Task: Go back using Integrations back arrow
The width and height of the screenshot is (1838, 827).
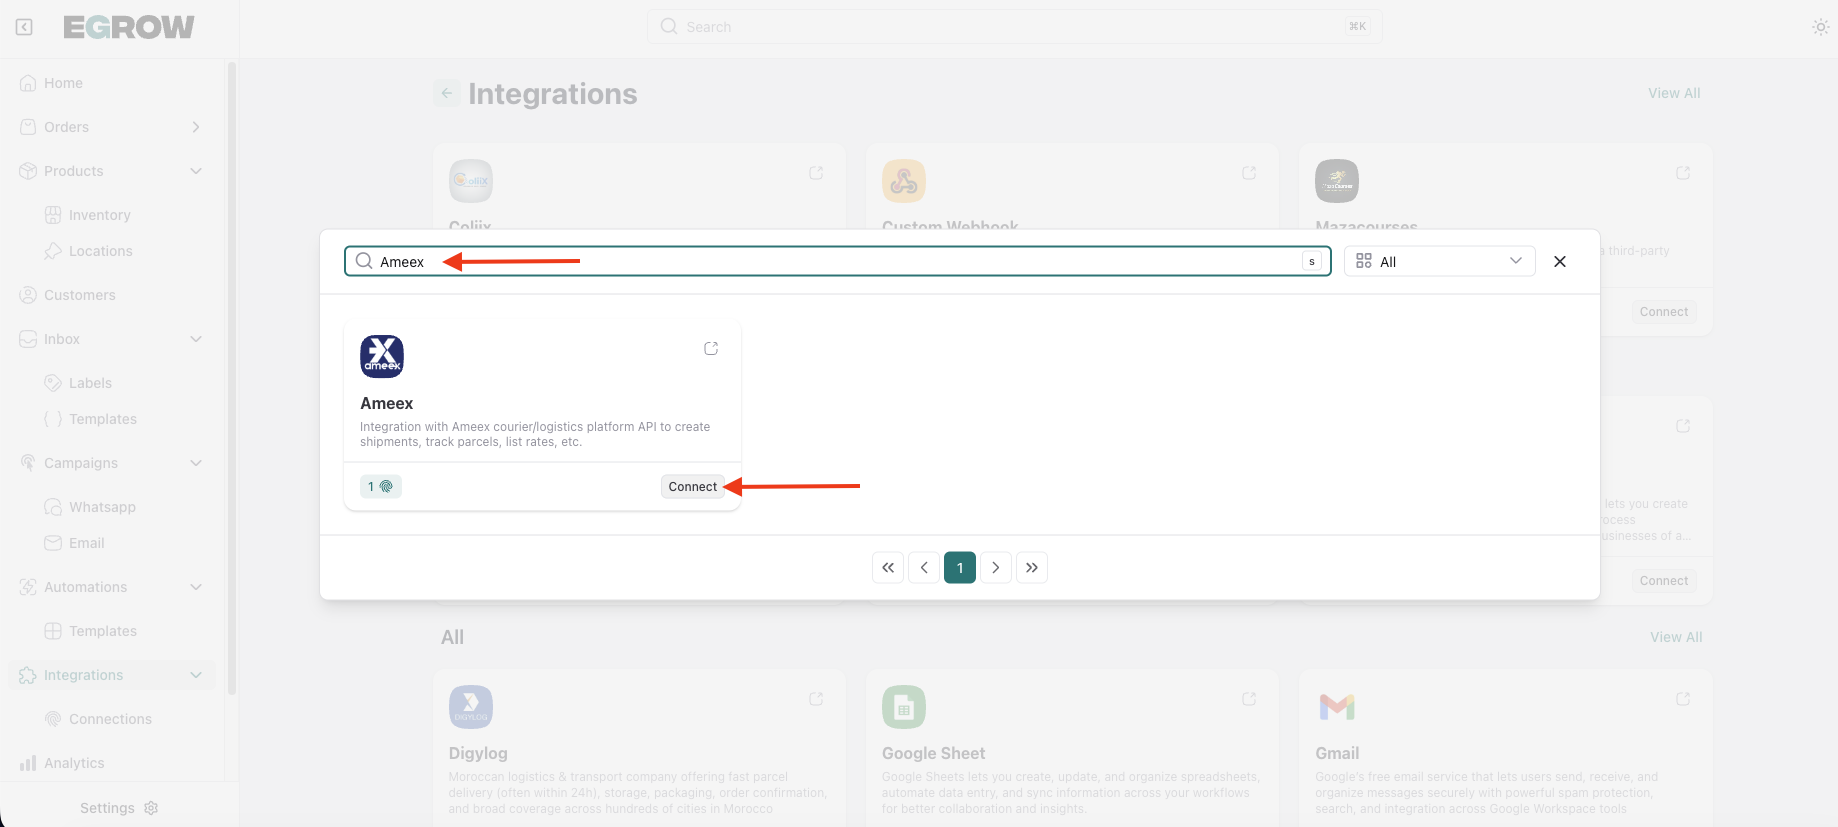Action: [x=447, y=93]
